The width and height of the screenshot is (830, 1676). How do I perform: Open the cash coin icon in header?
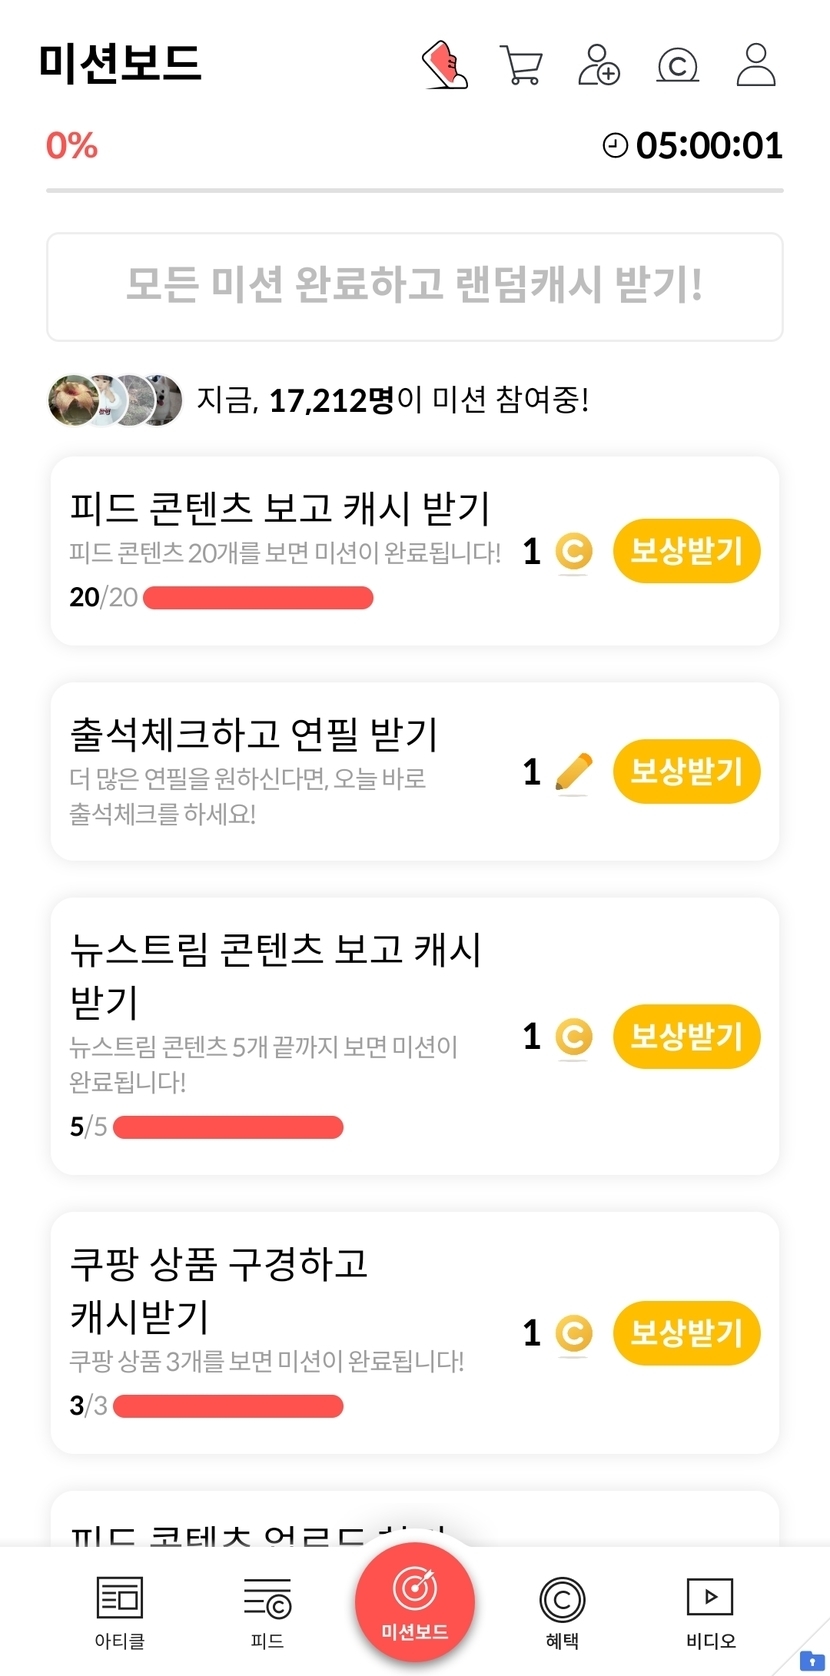tap(677, 66)
